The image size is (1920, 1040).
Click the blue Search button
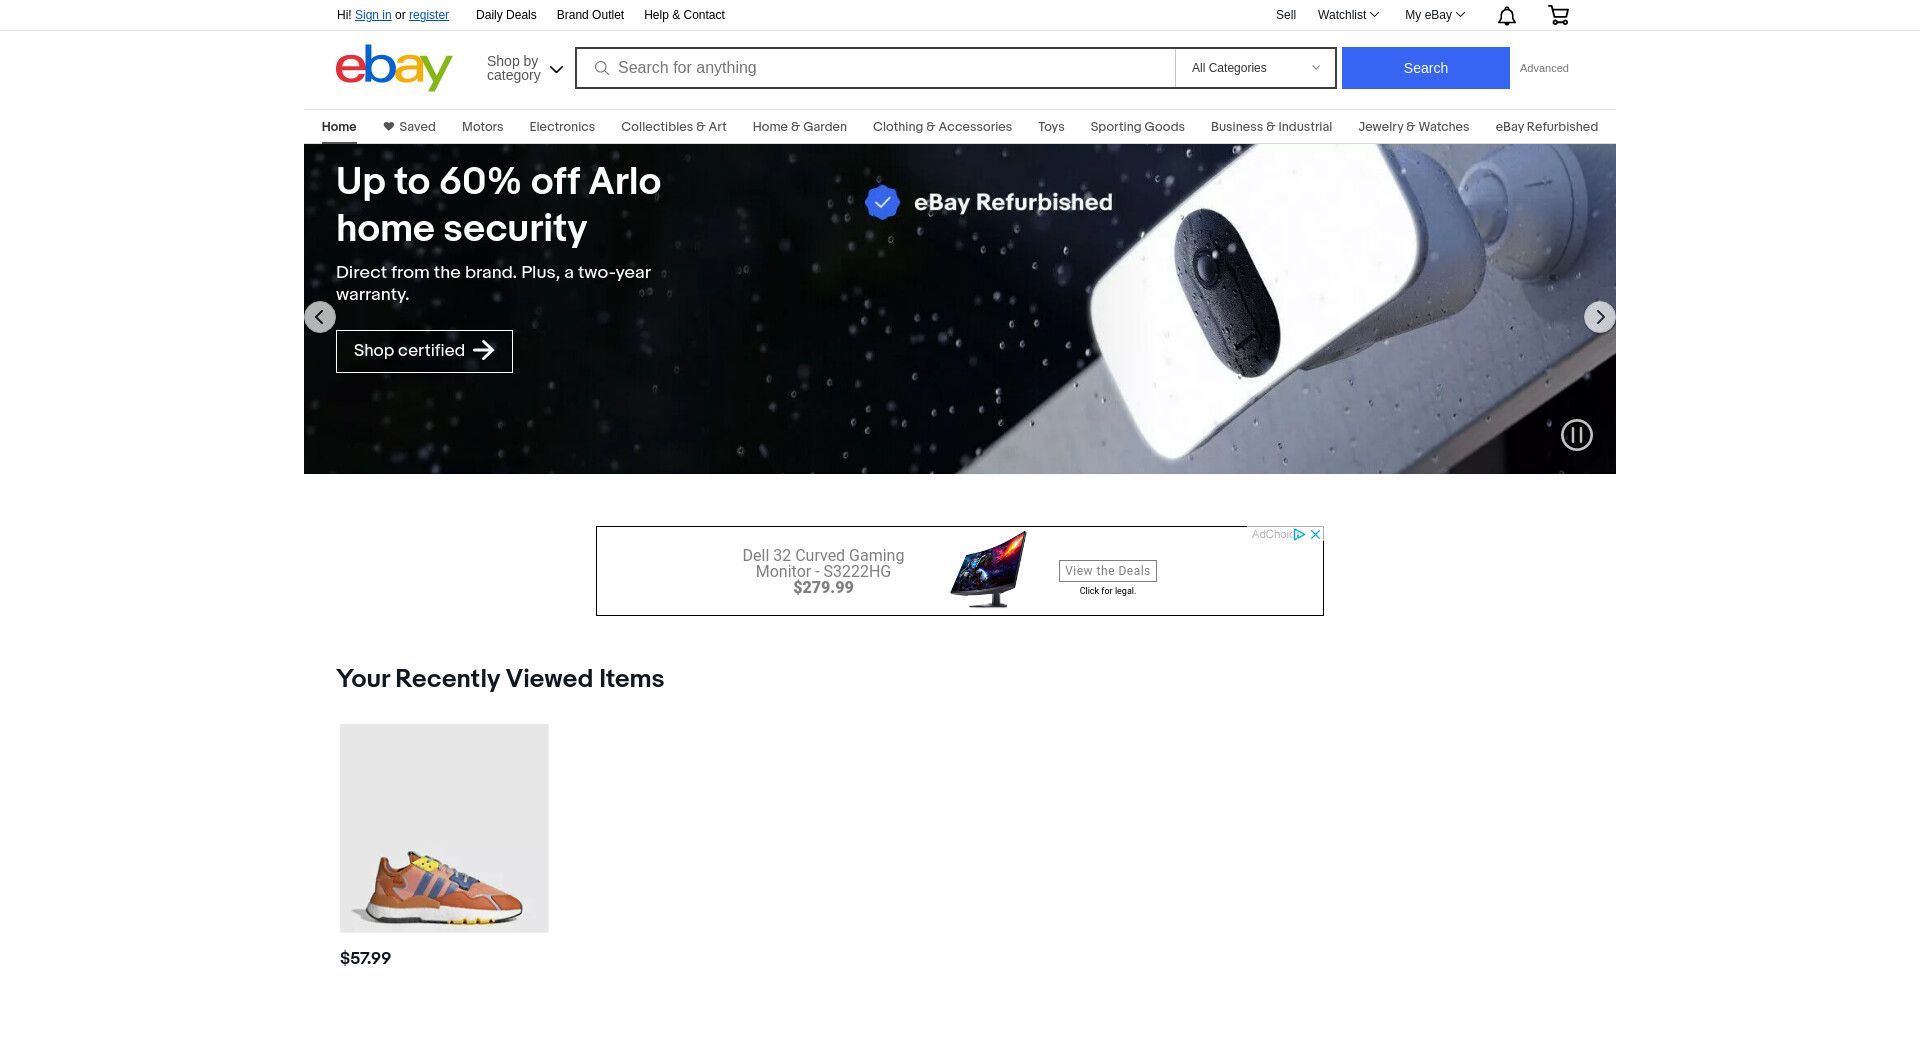coord(1425,68)
